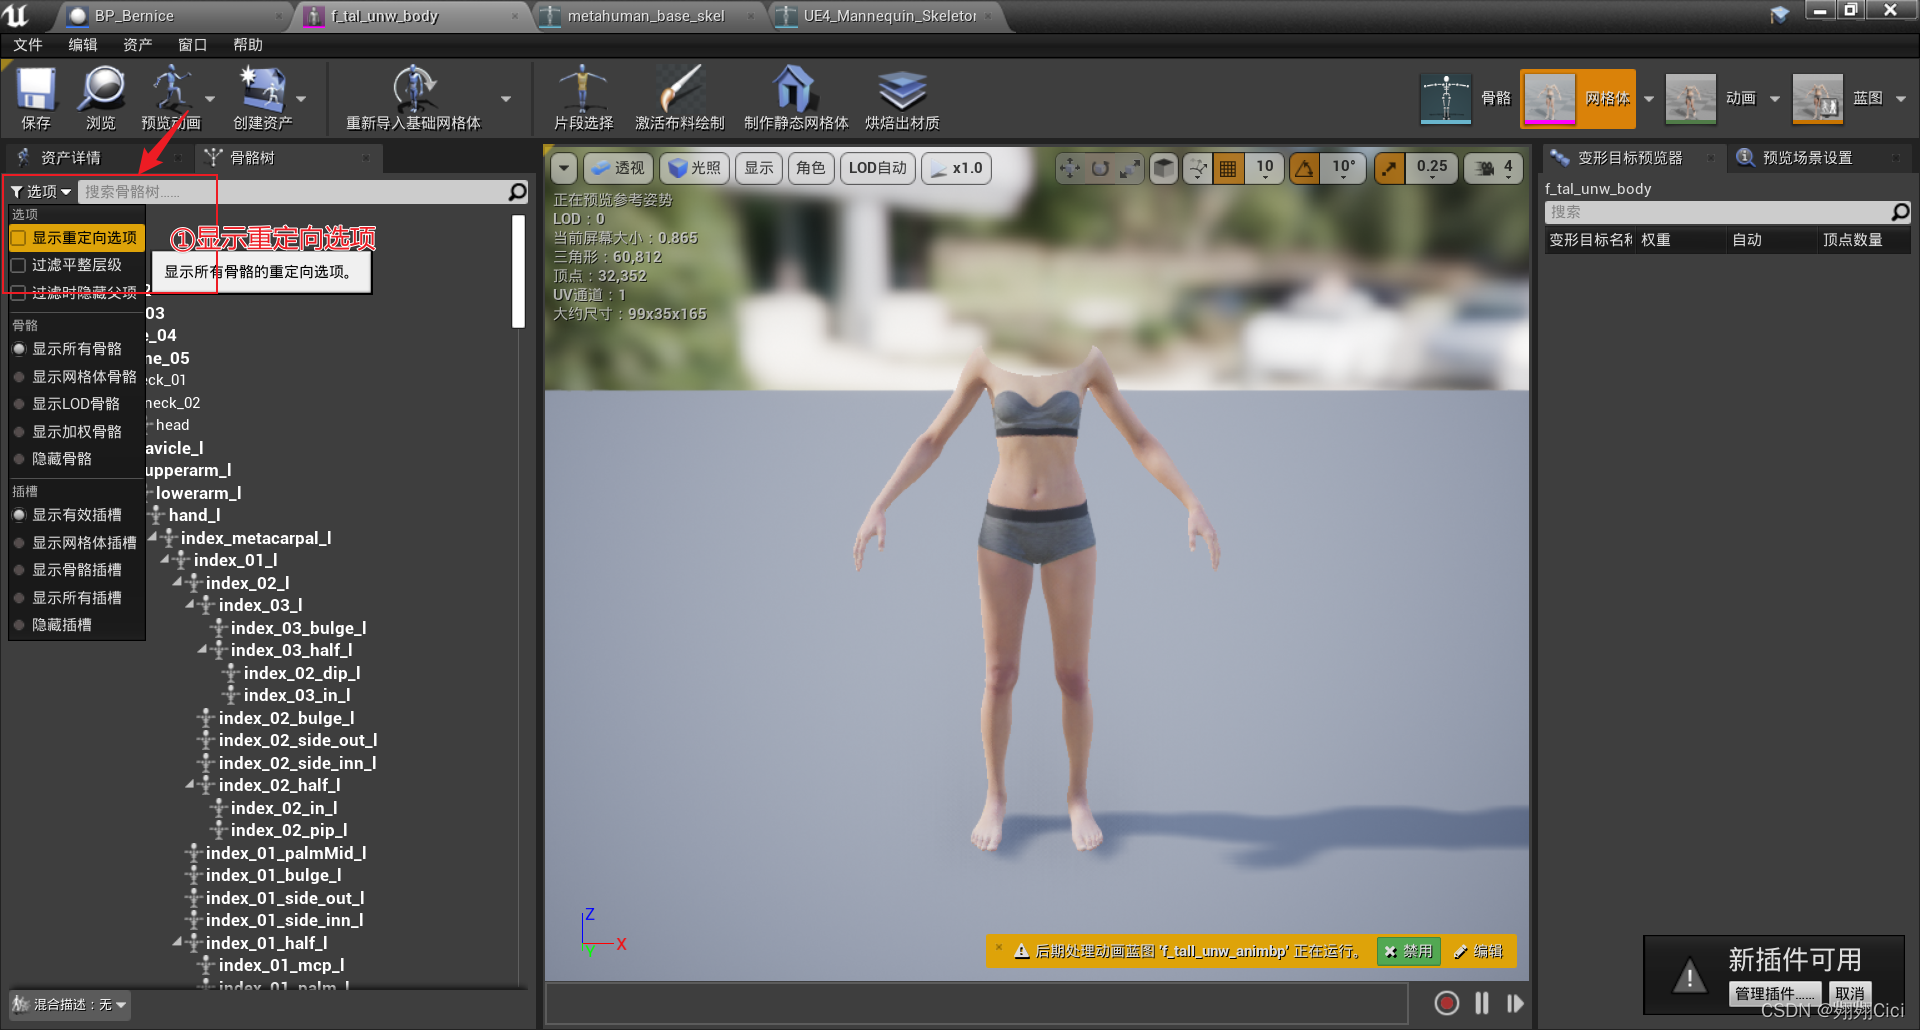Open the grid snap value 10 dropdown
Screen dimensions: 1920x1030
pos(1264,168)
